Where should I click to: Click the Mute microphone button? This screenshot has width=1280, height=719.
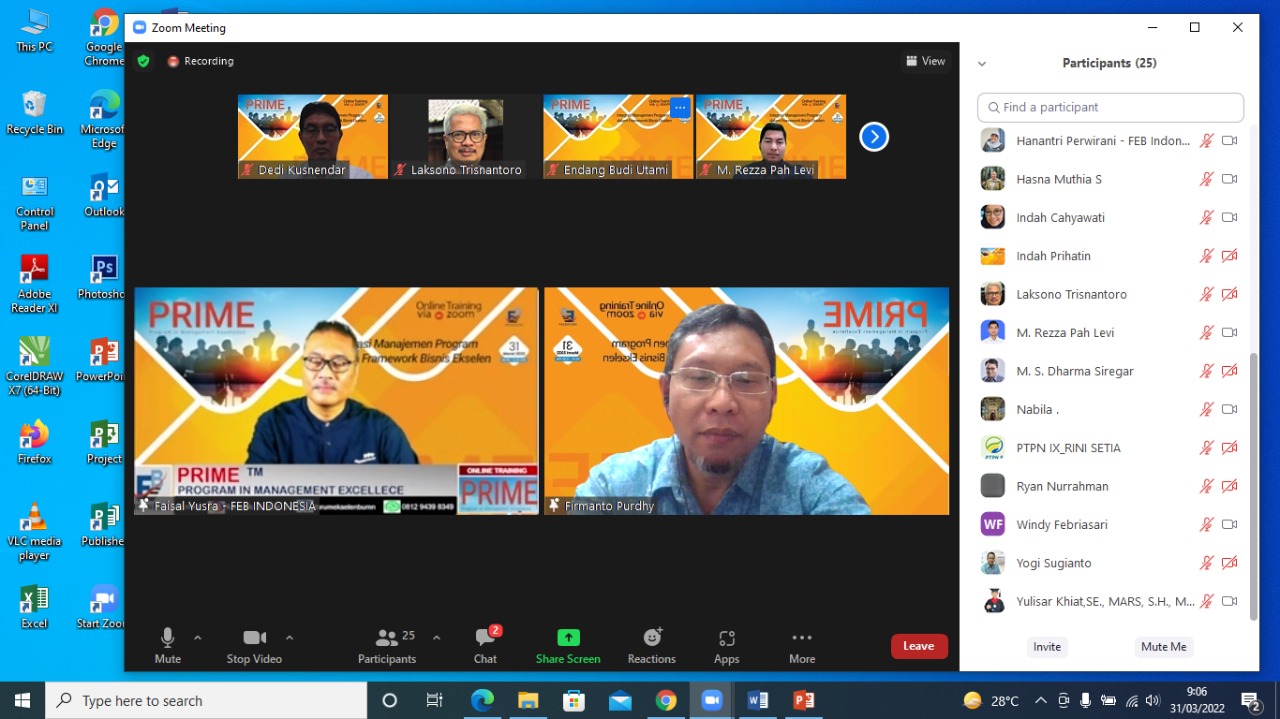(168, 645)
